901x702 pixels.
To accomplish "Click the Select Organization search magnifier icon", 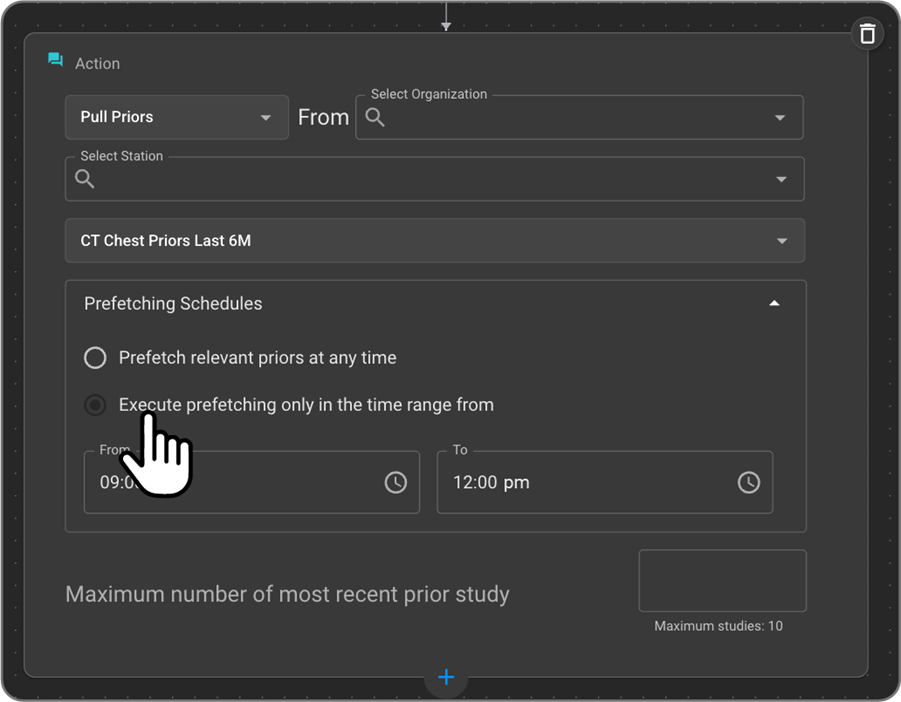I will (375, 117).
